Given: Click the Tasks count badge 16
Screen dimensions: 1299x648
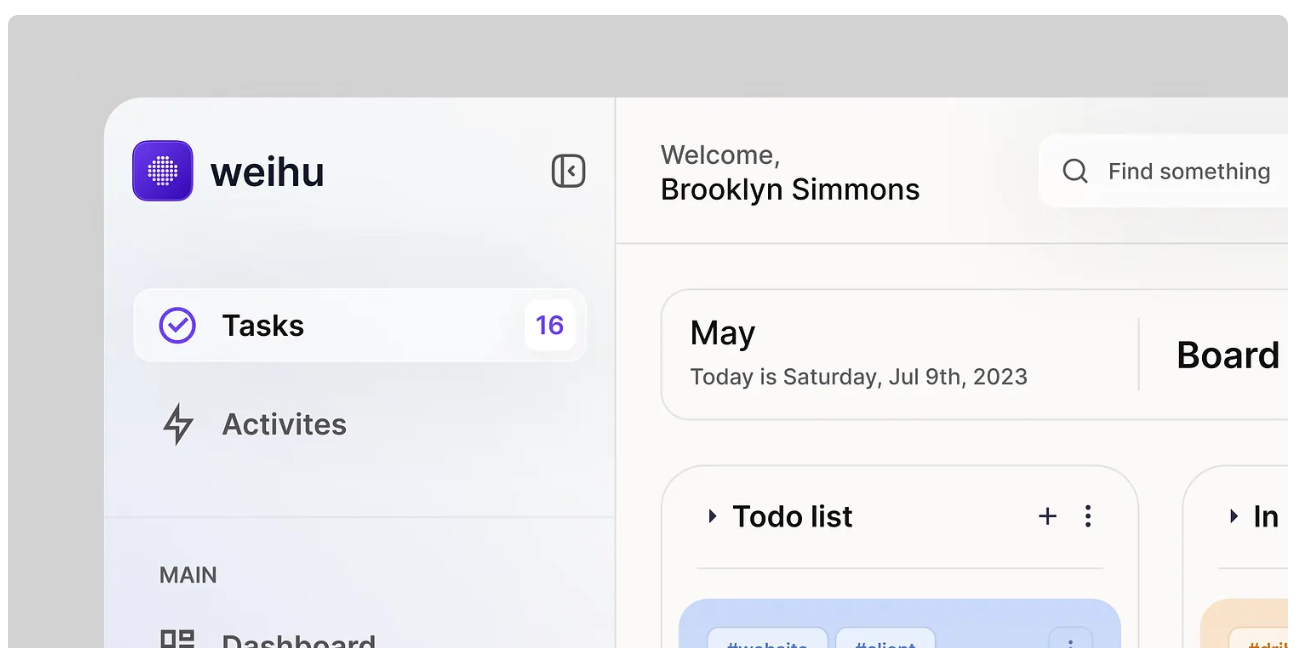Looking at the screenshot, I should (550, 325).
